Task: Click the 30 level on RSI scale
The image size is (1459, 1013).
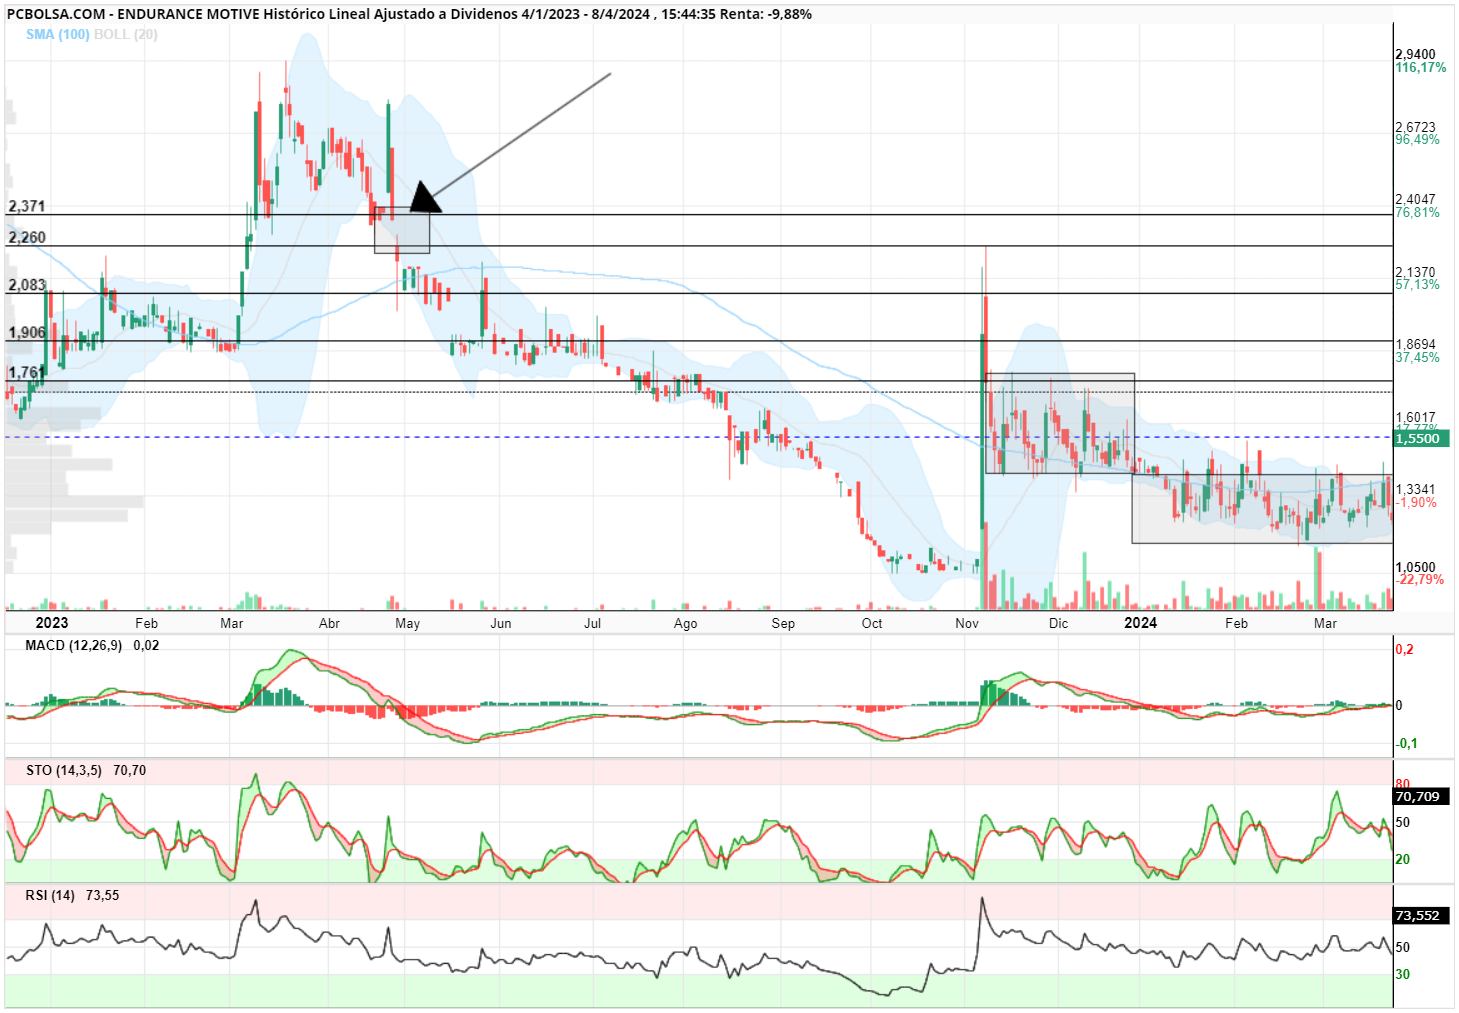Action: coord(1403,974)
